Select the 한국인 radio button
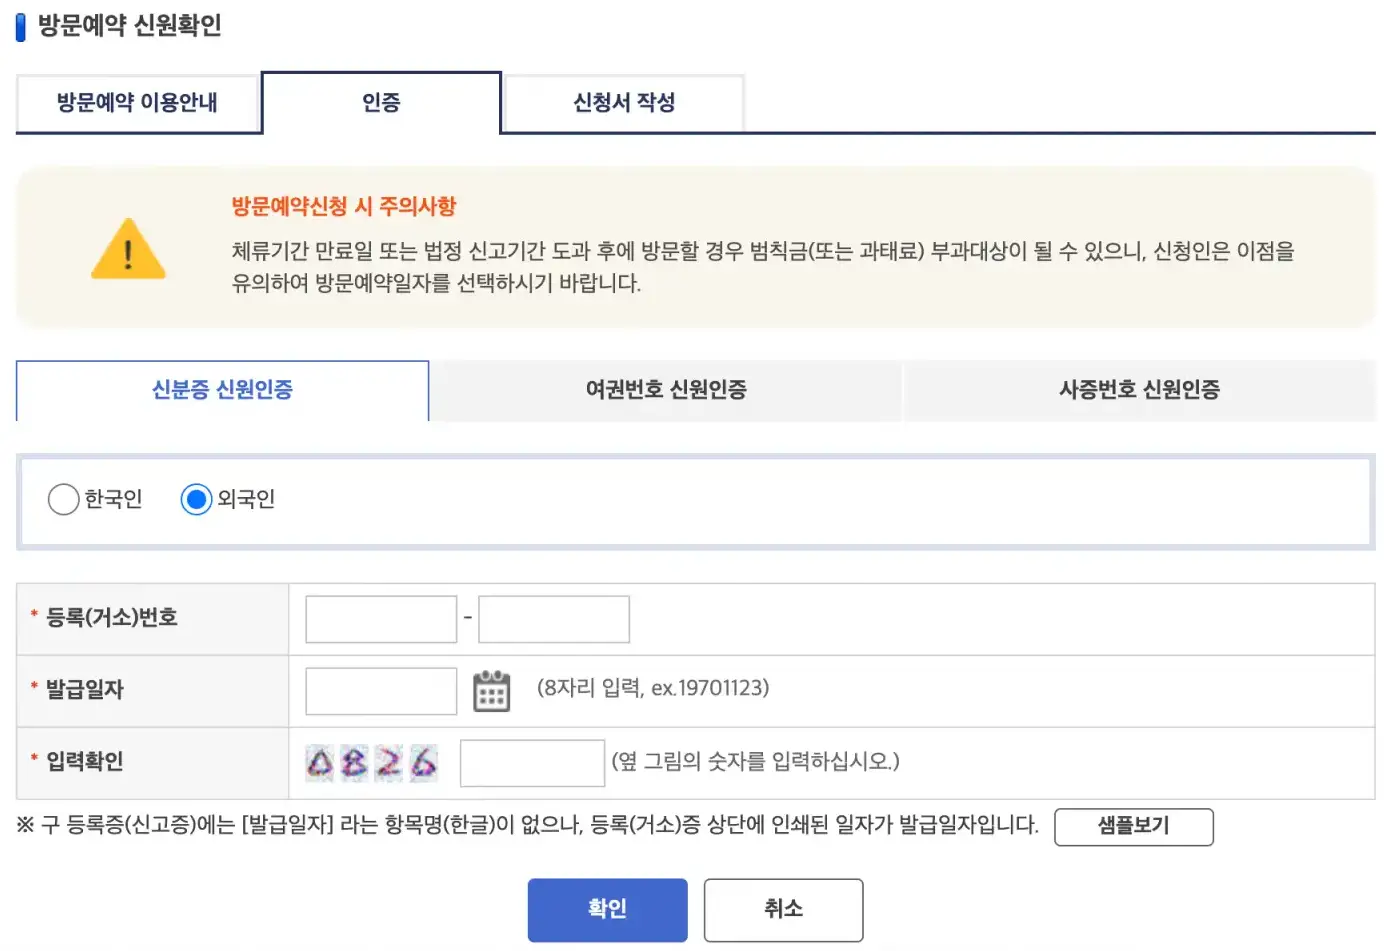Viewport: 1384px width, 951px height. click(x=63, y=499)
